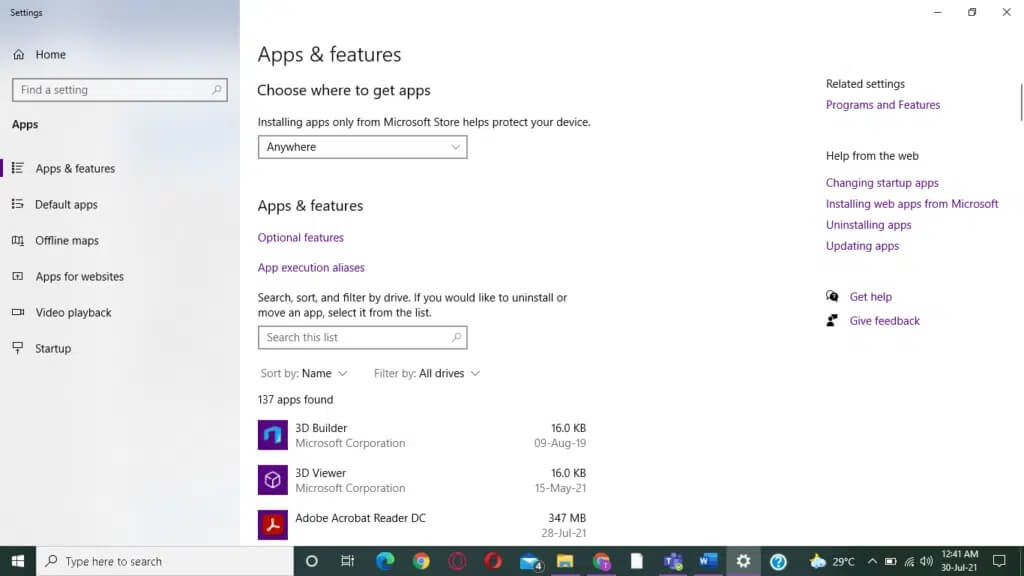Screen dimensions: 1024x576
Task: Open Optional features link
Action: coord(300,238)
